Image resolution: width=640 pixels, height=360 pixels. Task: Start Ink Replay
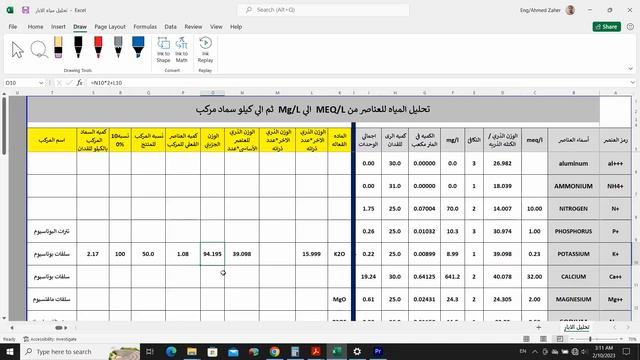(205, 50)
